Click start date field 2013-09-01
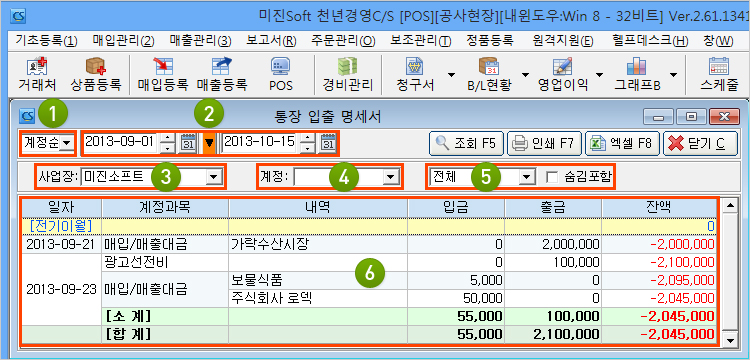This screenshot has width=750, height=360. 121,142
